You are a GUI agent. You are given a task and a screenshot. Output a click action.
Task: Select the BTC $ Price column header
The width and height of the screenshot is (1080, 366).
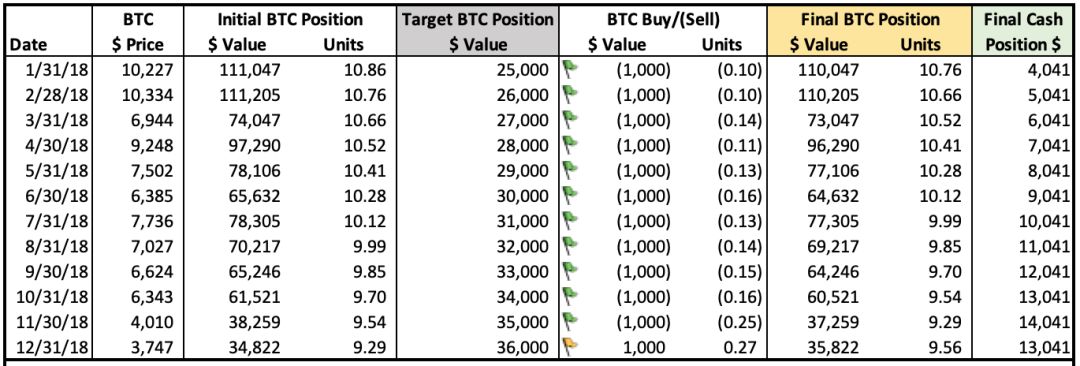[x=137, y=32]
